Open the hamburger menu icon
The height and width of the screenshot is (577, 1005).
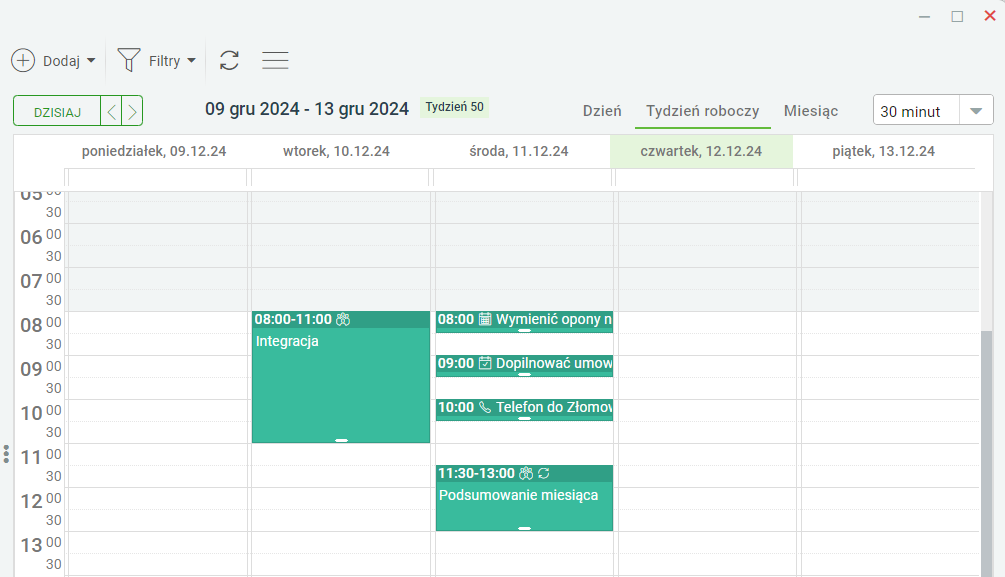click(275, 60)
